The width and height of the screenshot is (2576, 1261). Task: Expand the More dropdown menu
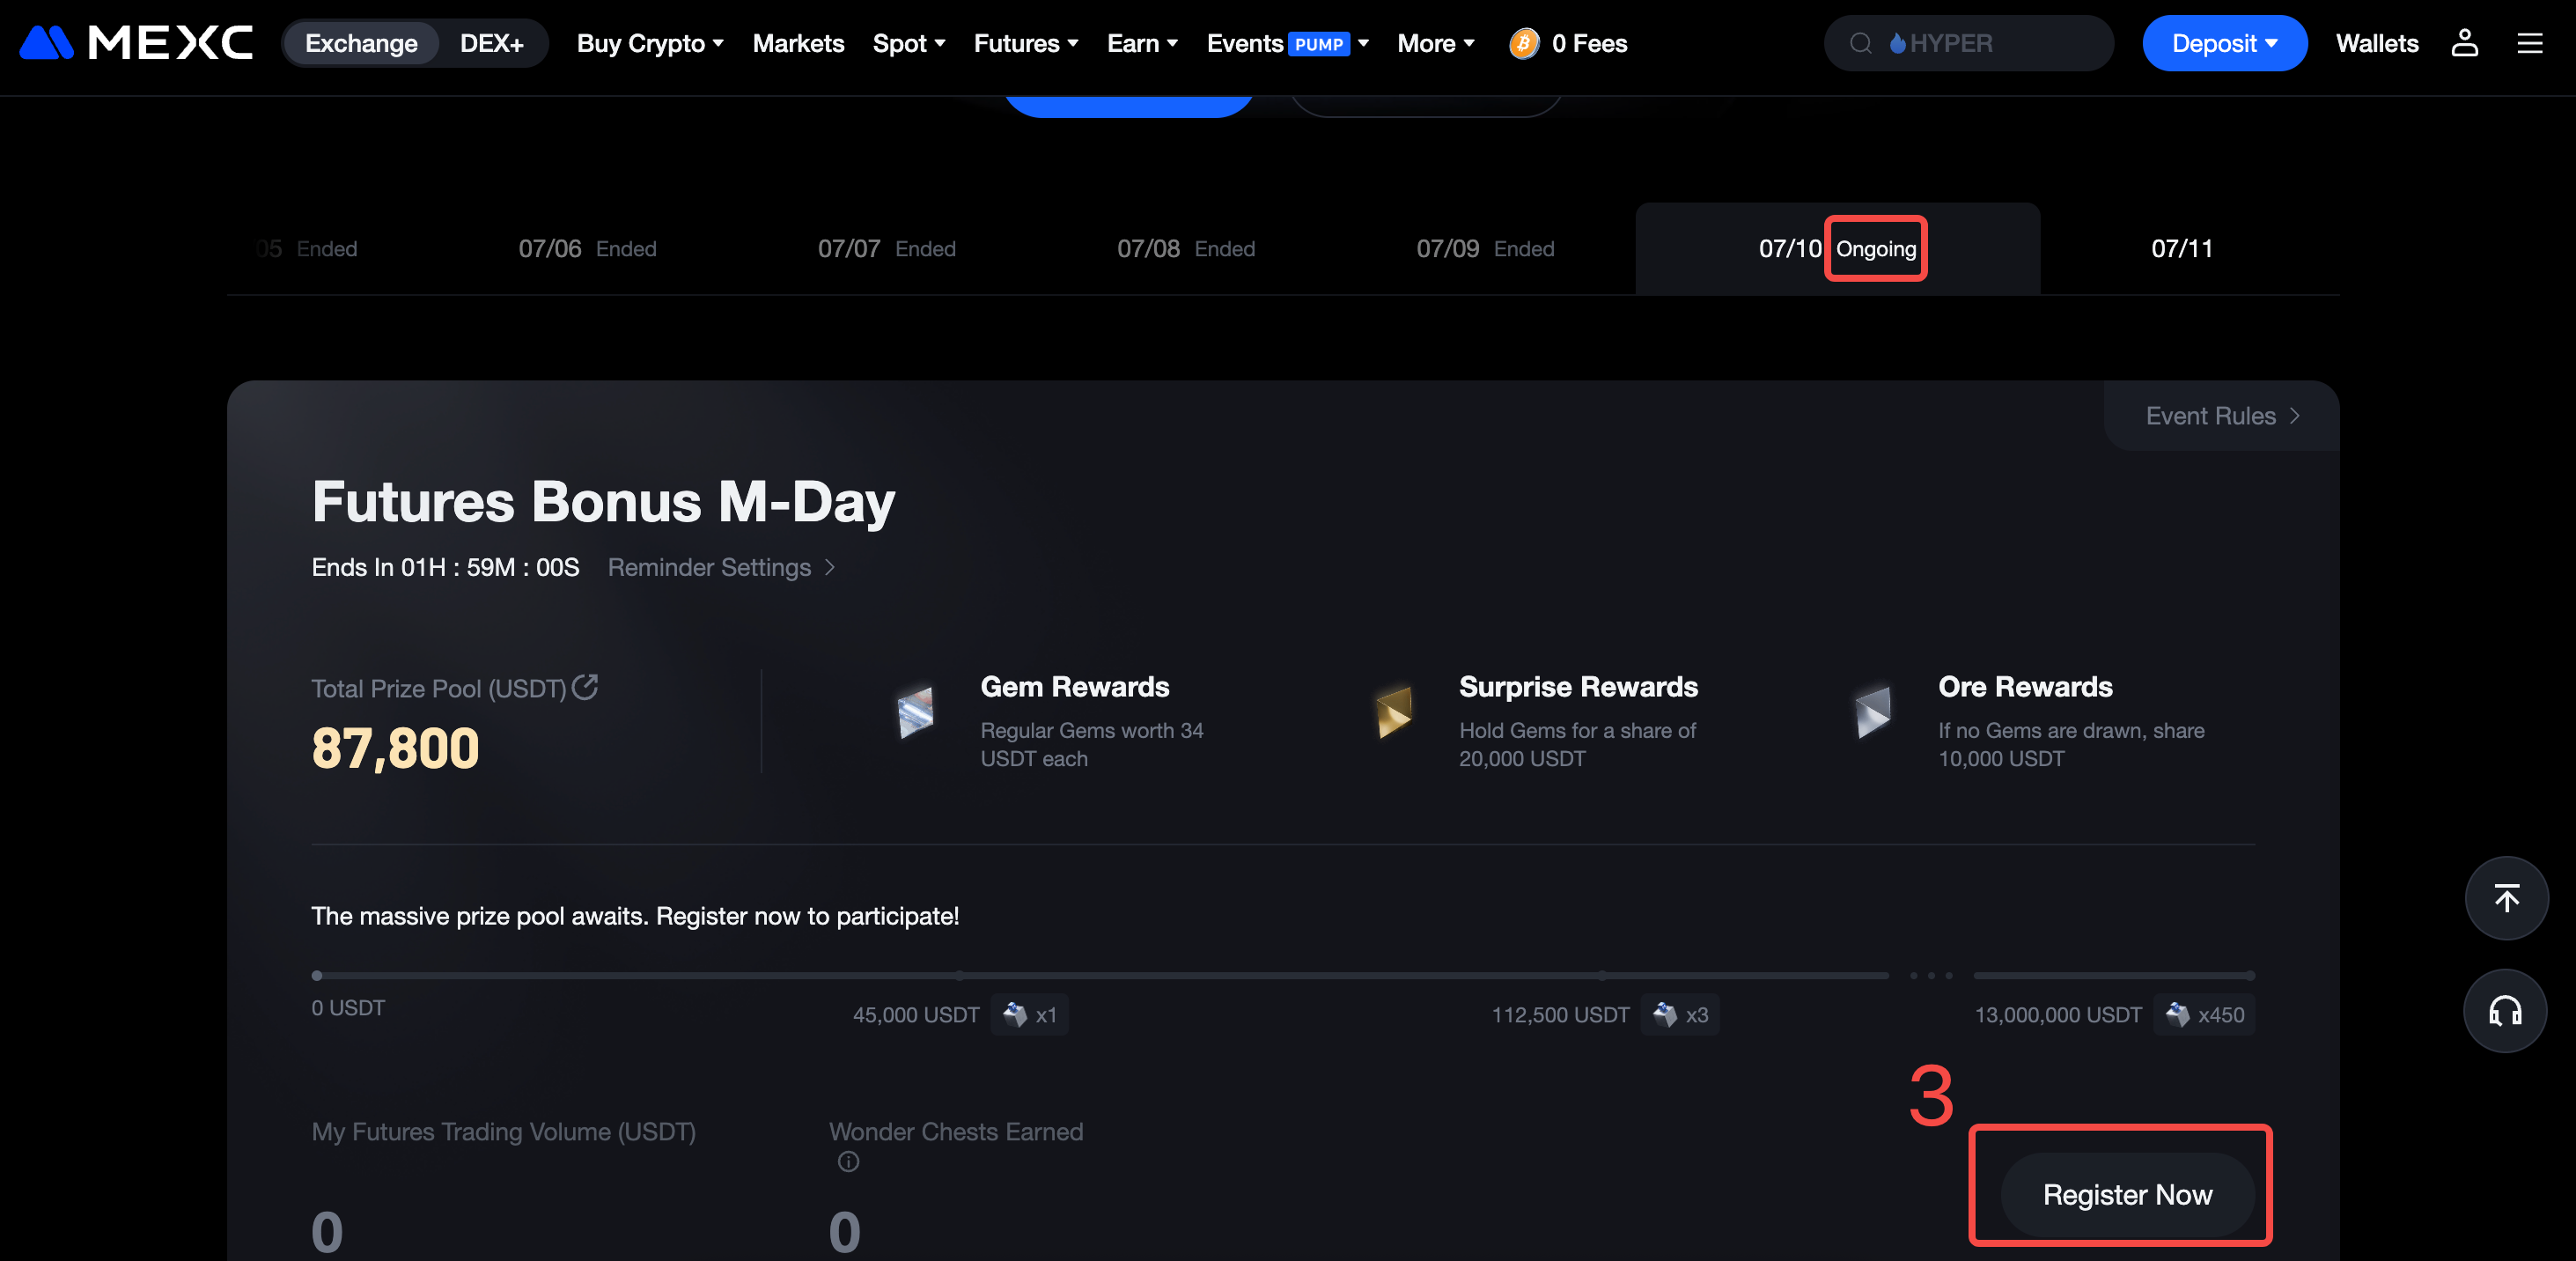(1435, 43)
